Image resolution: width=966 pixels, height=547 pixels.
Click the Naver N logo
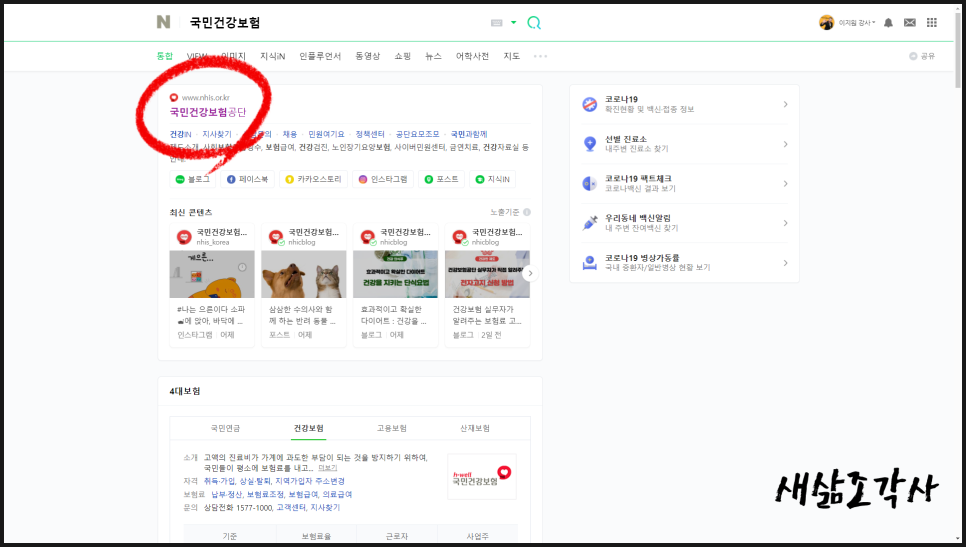163,22
